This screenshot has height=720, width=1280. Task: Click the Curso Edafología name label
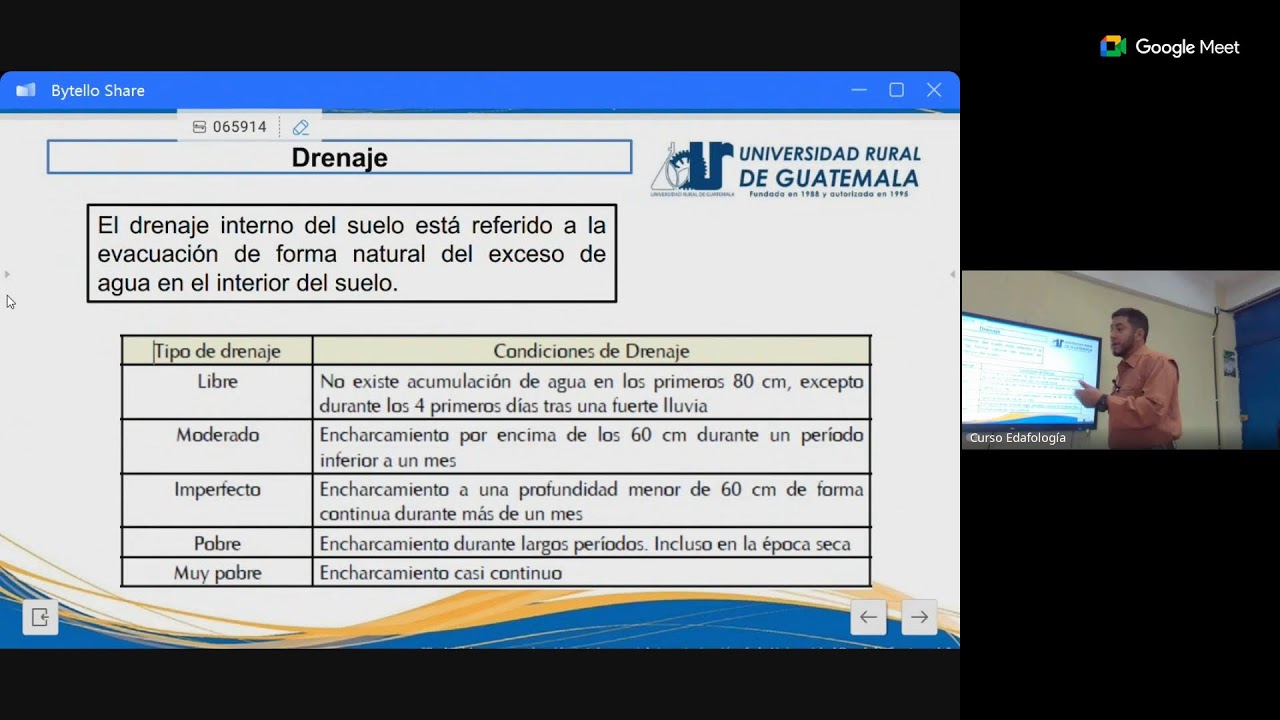click(x=1017, y=438)
